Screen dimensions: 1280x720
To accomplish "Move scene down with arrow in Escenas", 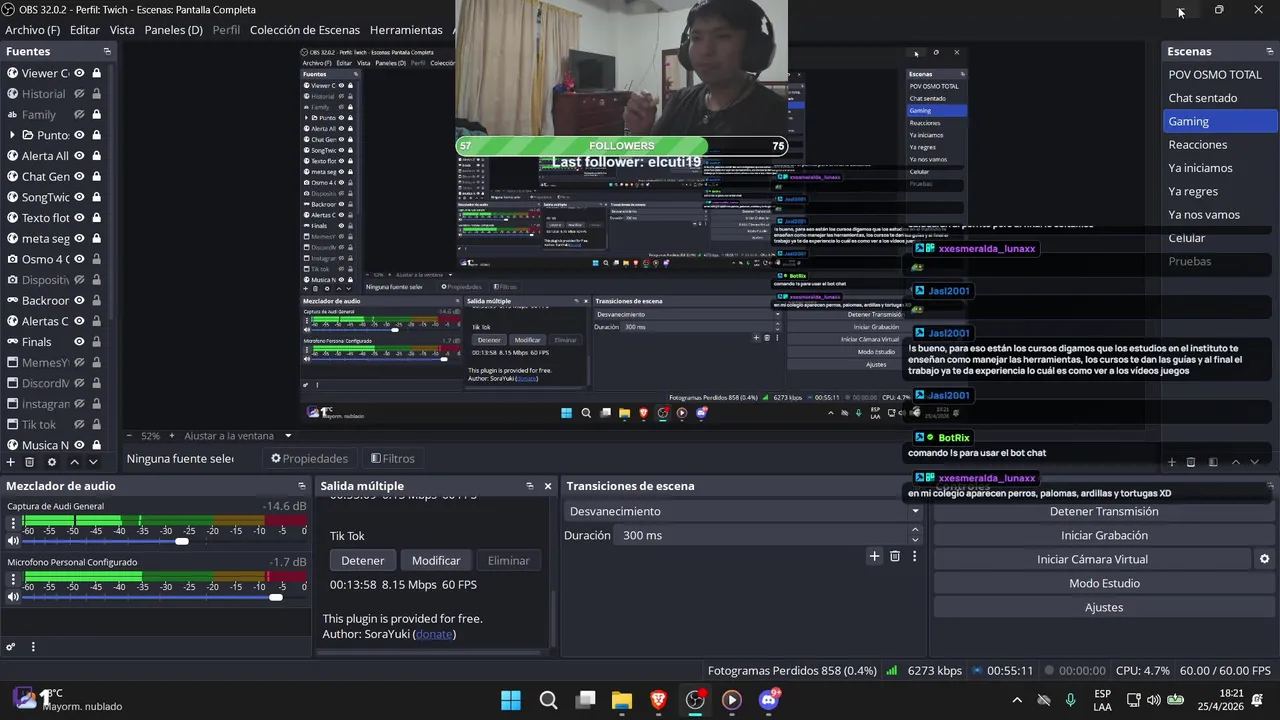I will click(1255, 462).
